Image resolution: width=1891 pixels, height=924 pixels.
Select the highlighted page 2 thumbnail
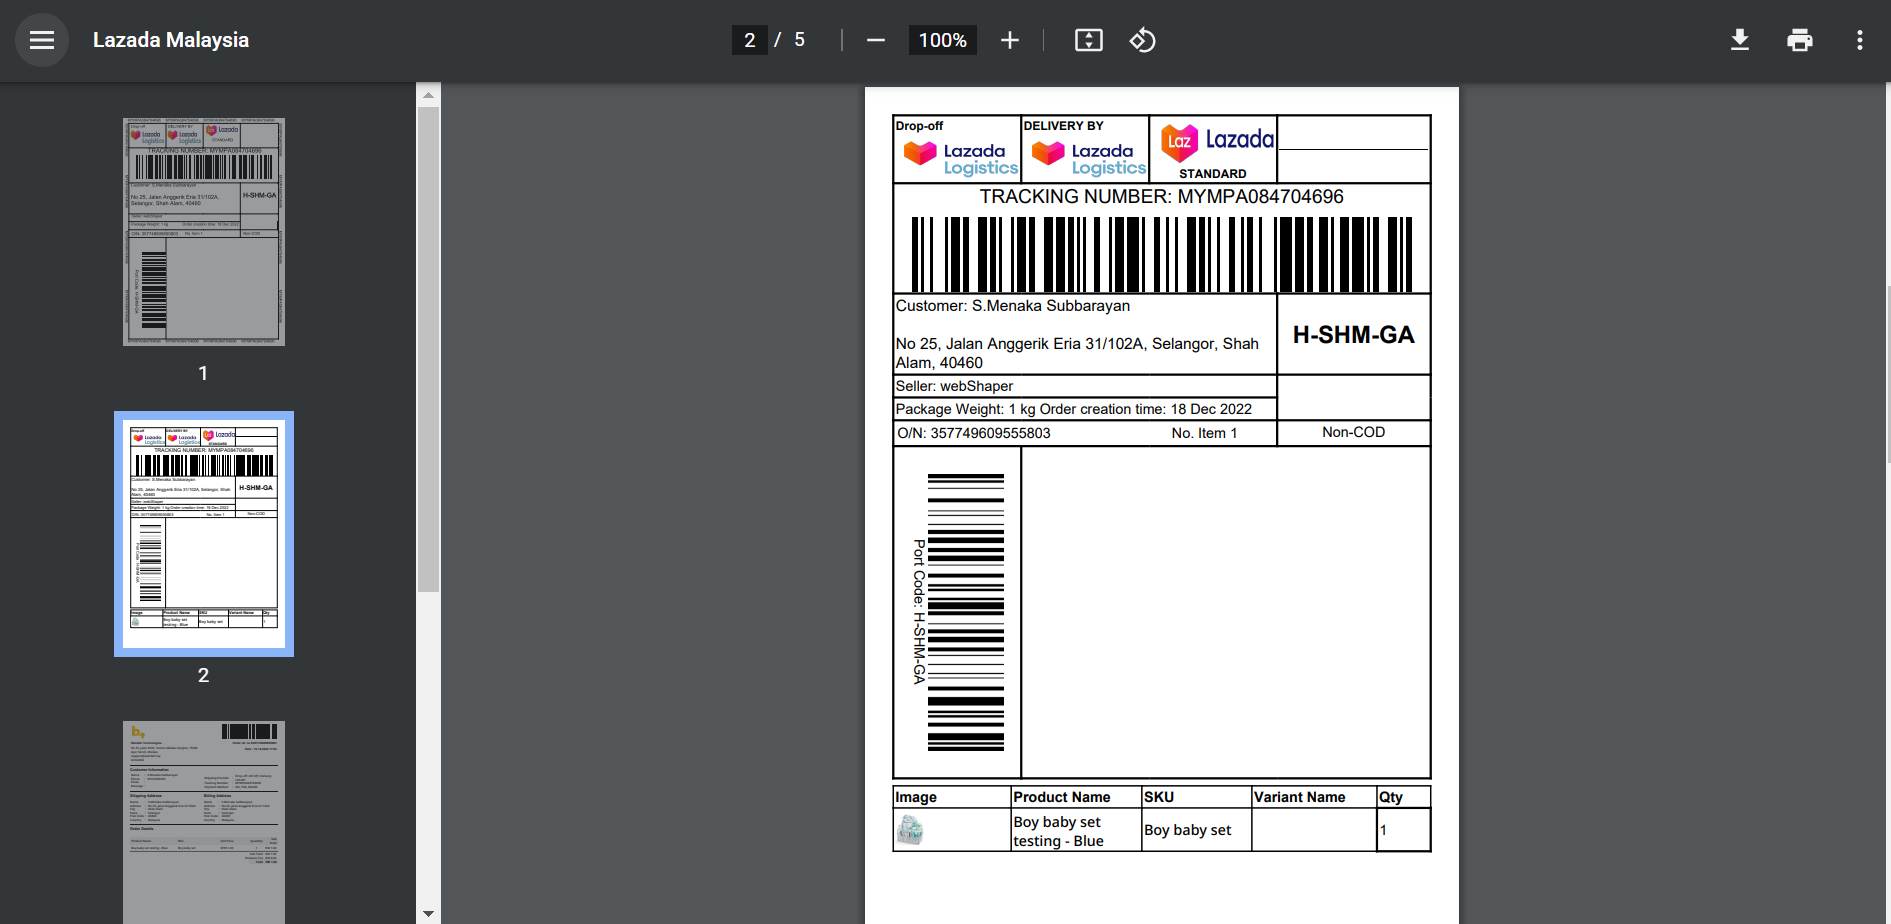pyautogui.click(x=204, y=534)
